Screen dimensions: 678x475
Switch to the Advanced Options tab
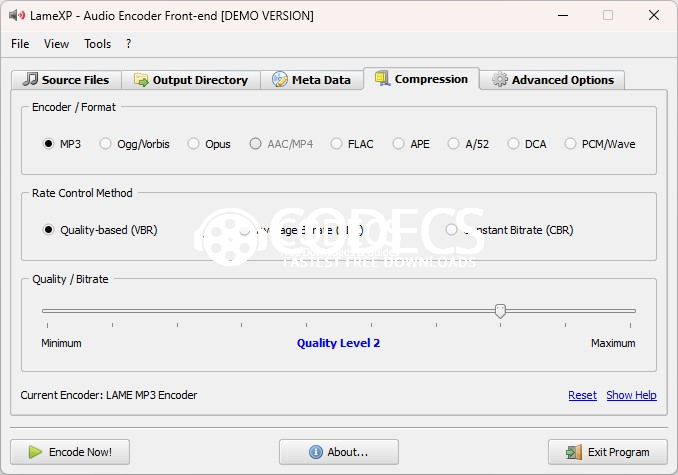552,80
